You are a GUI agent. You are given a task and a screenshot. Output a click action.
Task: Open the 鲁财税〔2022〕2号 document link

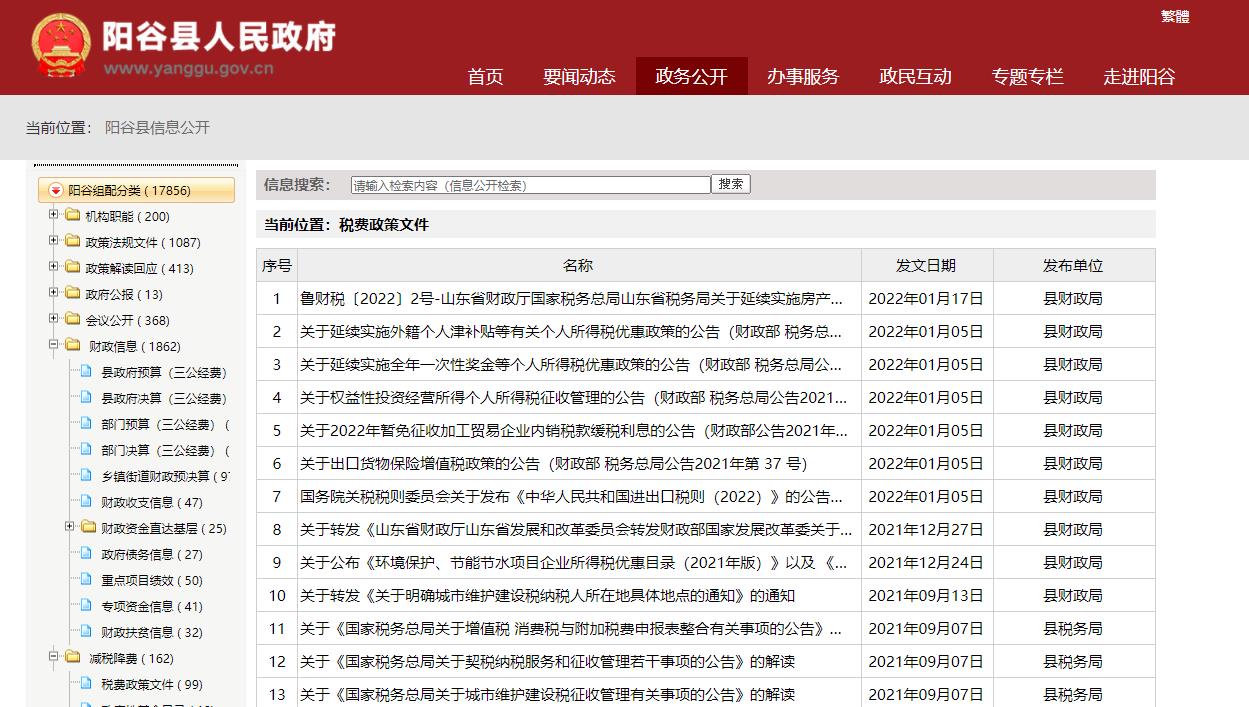point(572,298)
